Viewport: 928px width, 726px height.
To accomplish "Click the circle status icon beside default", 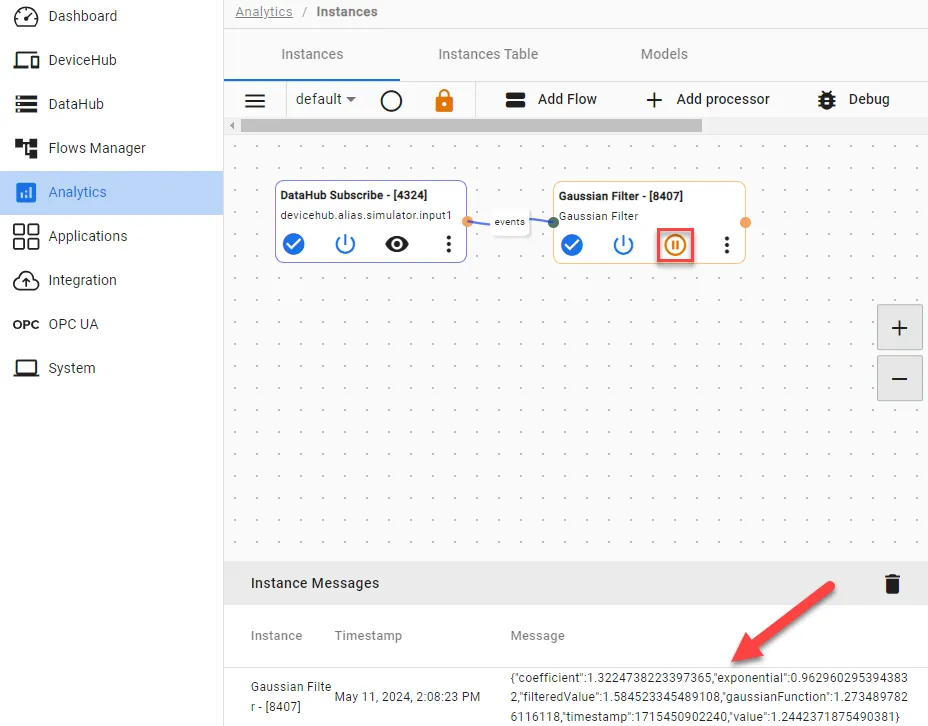I will [x=391, y=101].
